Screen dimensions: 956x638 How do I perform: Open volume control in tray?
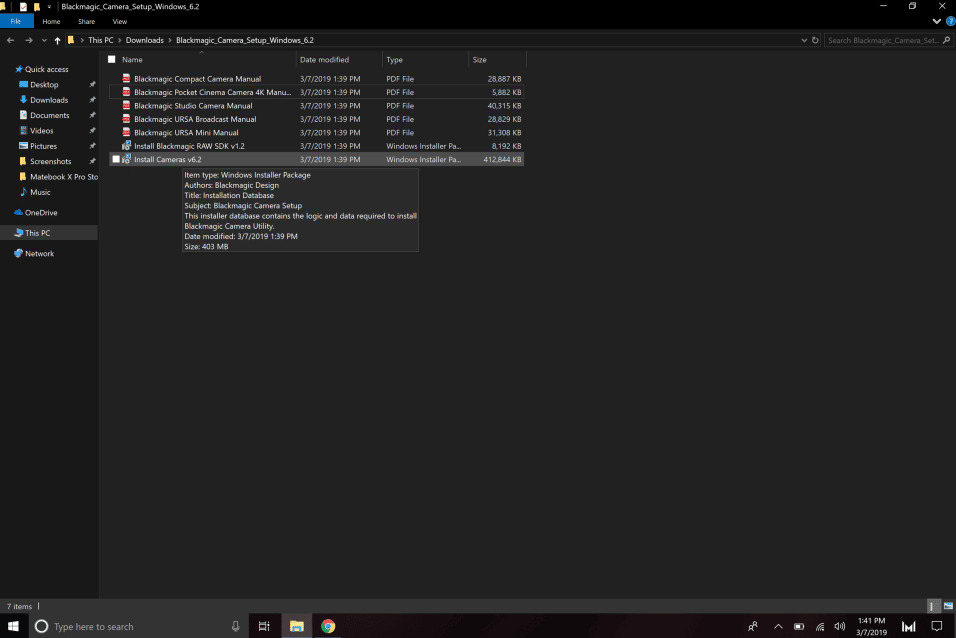point(840,626)
